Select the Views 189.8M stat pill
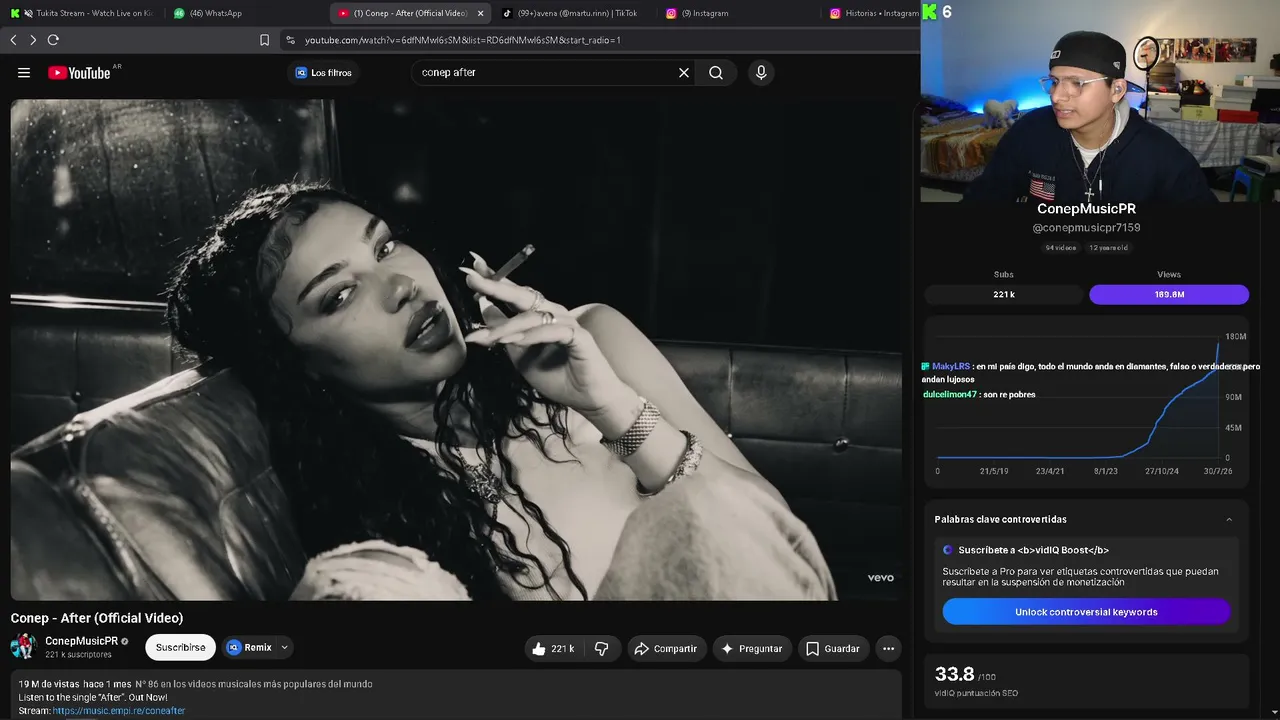Screen dimensions: 1280x720 tap(1169, 295)
